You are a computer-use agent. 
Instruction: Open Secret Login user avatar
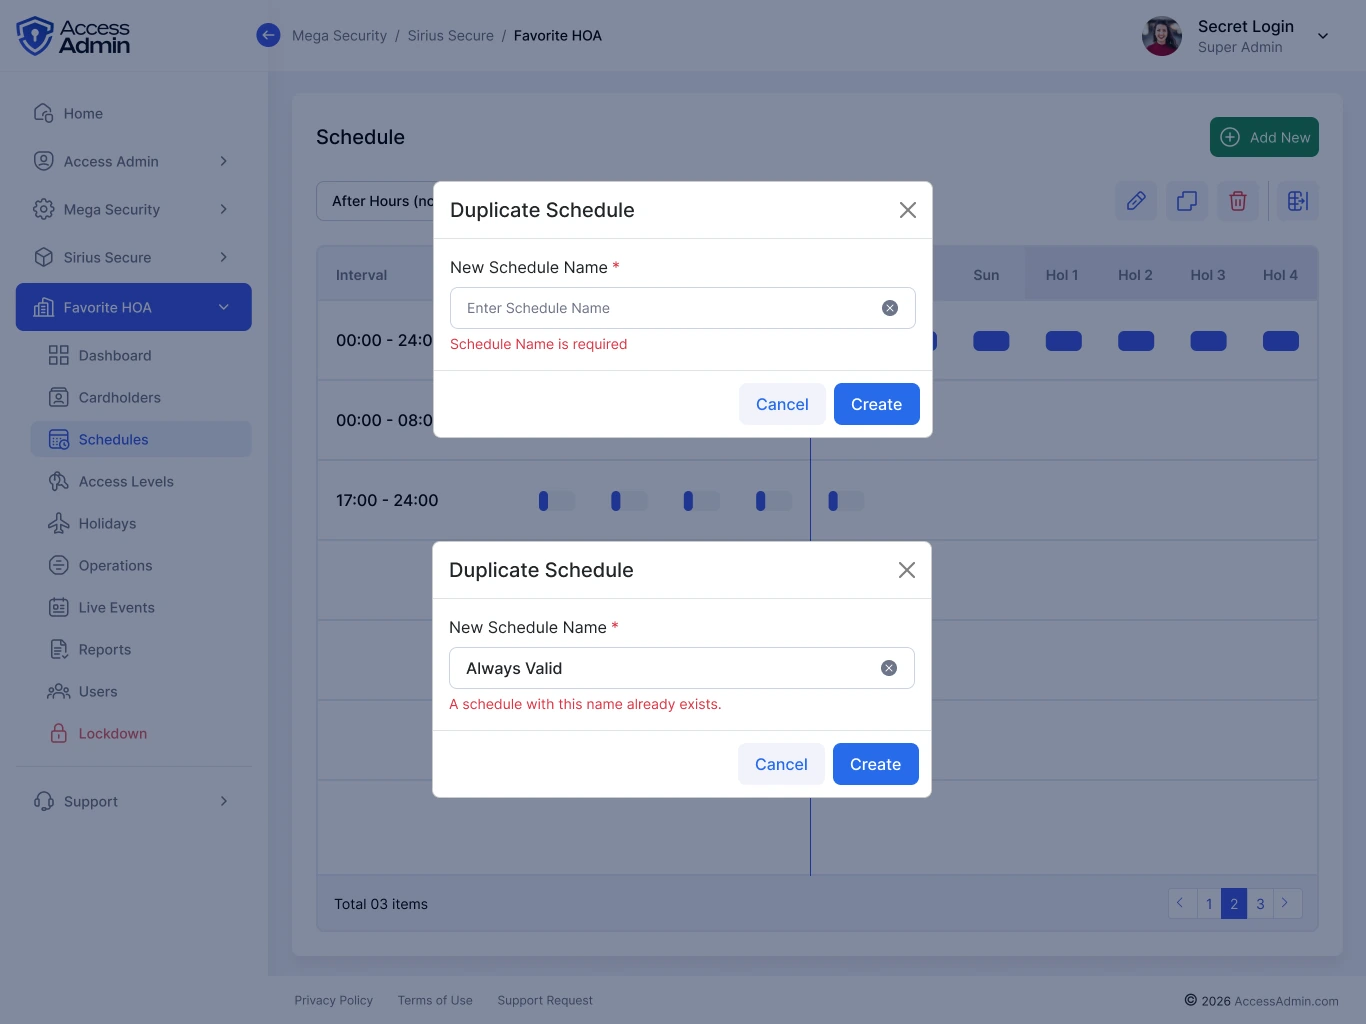[x=1162, y=36]
